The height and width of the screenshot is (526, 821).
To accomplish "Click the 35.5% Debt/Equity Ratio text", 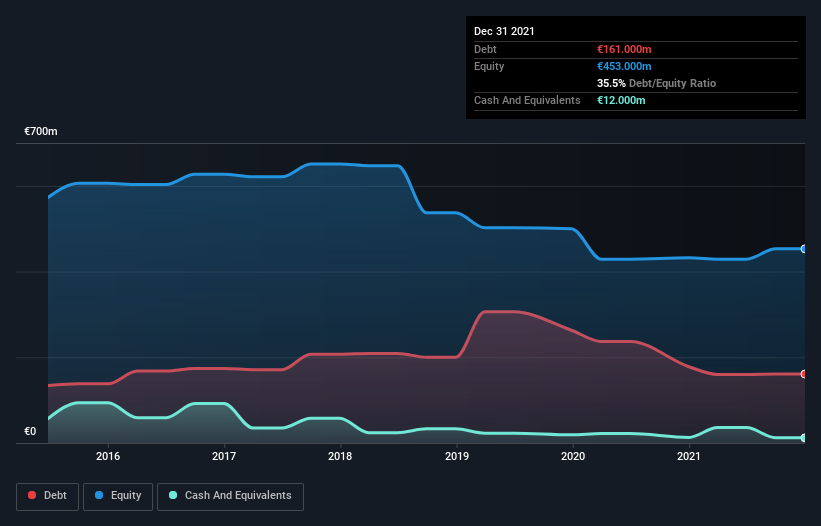I will pyautogui.click(x=657, y=83).
